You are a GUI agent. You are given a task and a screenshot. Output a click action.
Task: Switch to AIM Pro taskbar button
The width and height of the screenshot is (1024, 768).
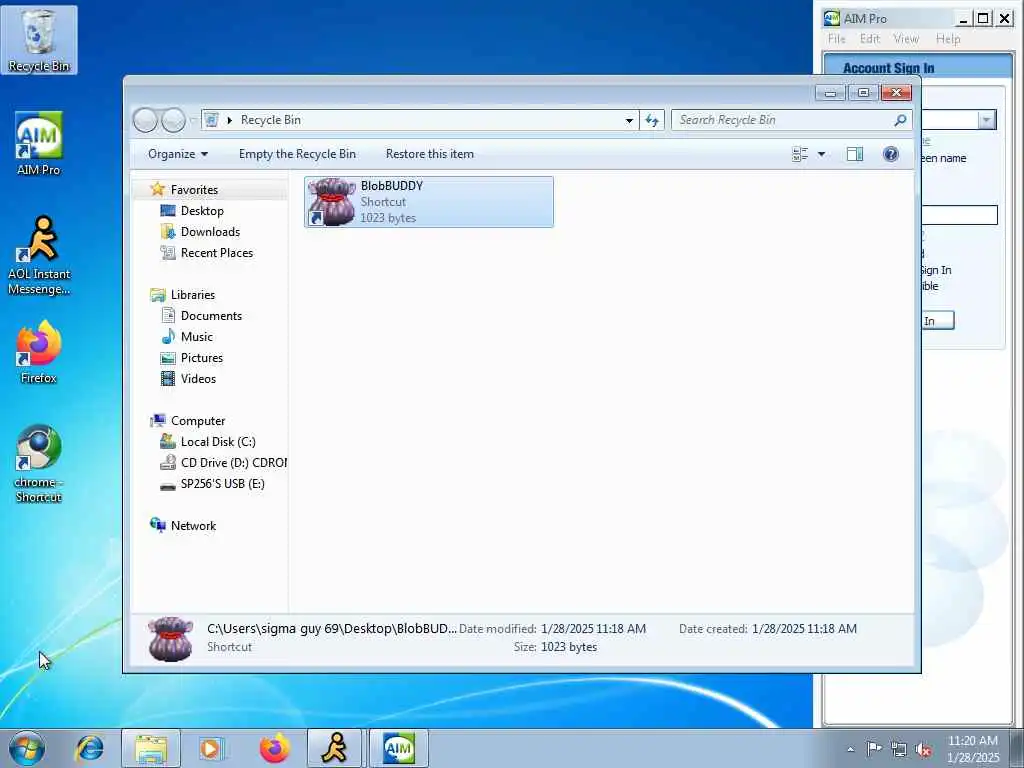398,748
